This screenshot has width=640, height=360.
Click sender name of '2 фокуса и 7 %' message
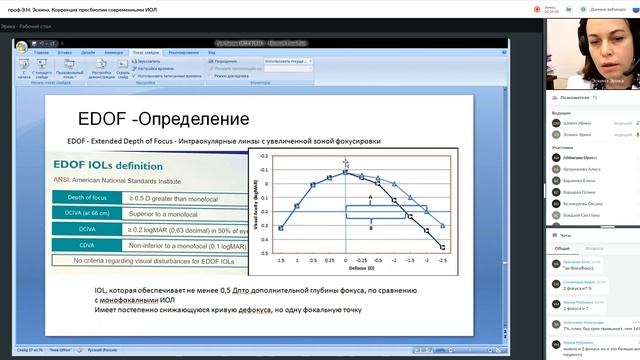point(579,282)
